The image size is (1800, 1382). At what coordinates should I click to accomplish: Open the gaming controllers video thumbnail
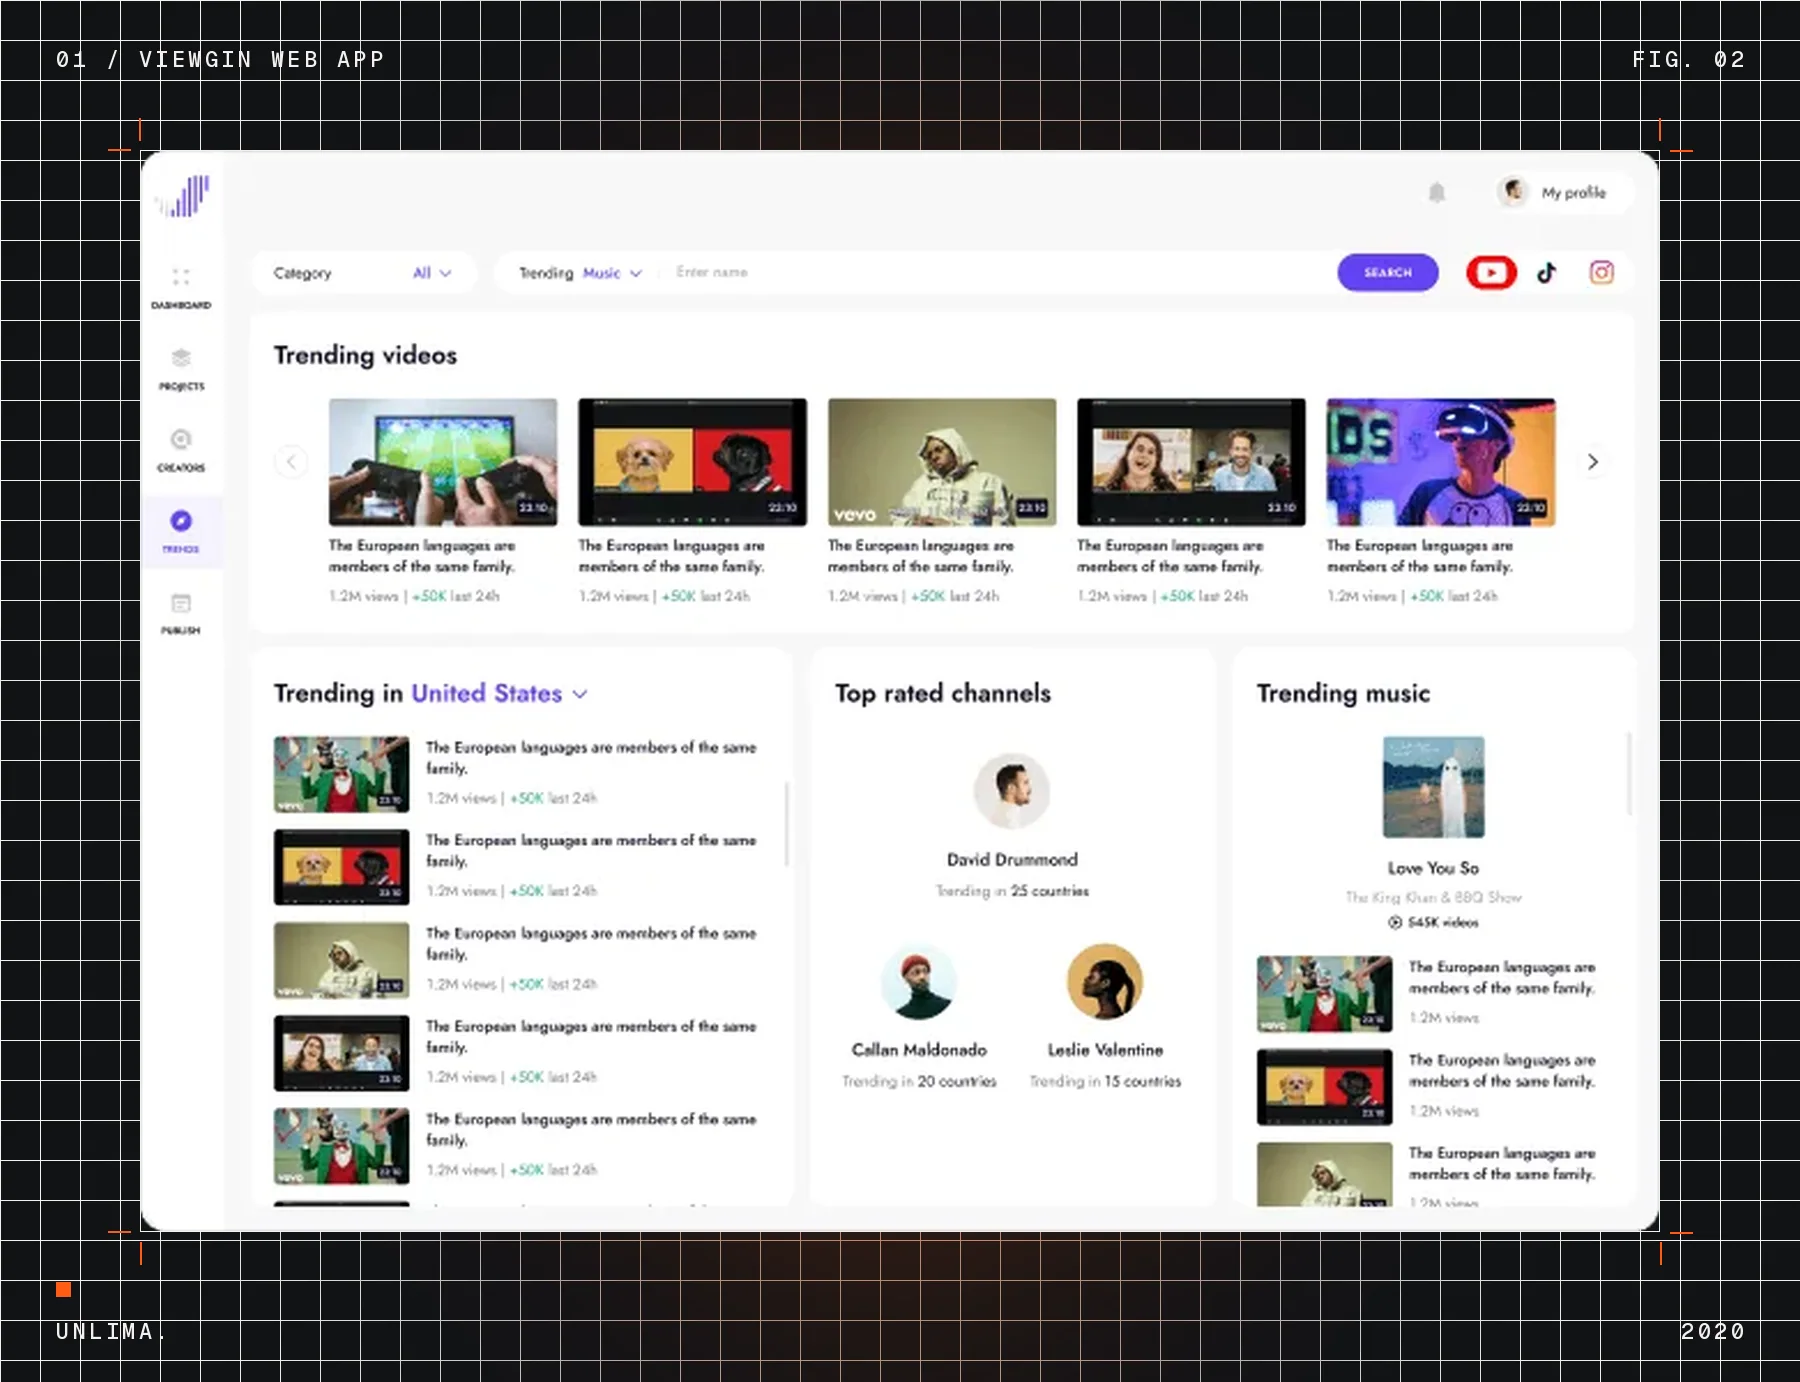click(443, 462)
